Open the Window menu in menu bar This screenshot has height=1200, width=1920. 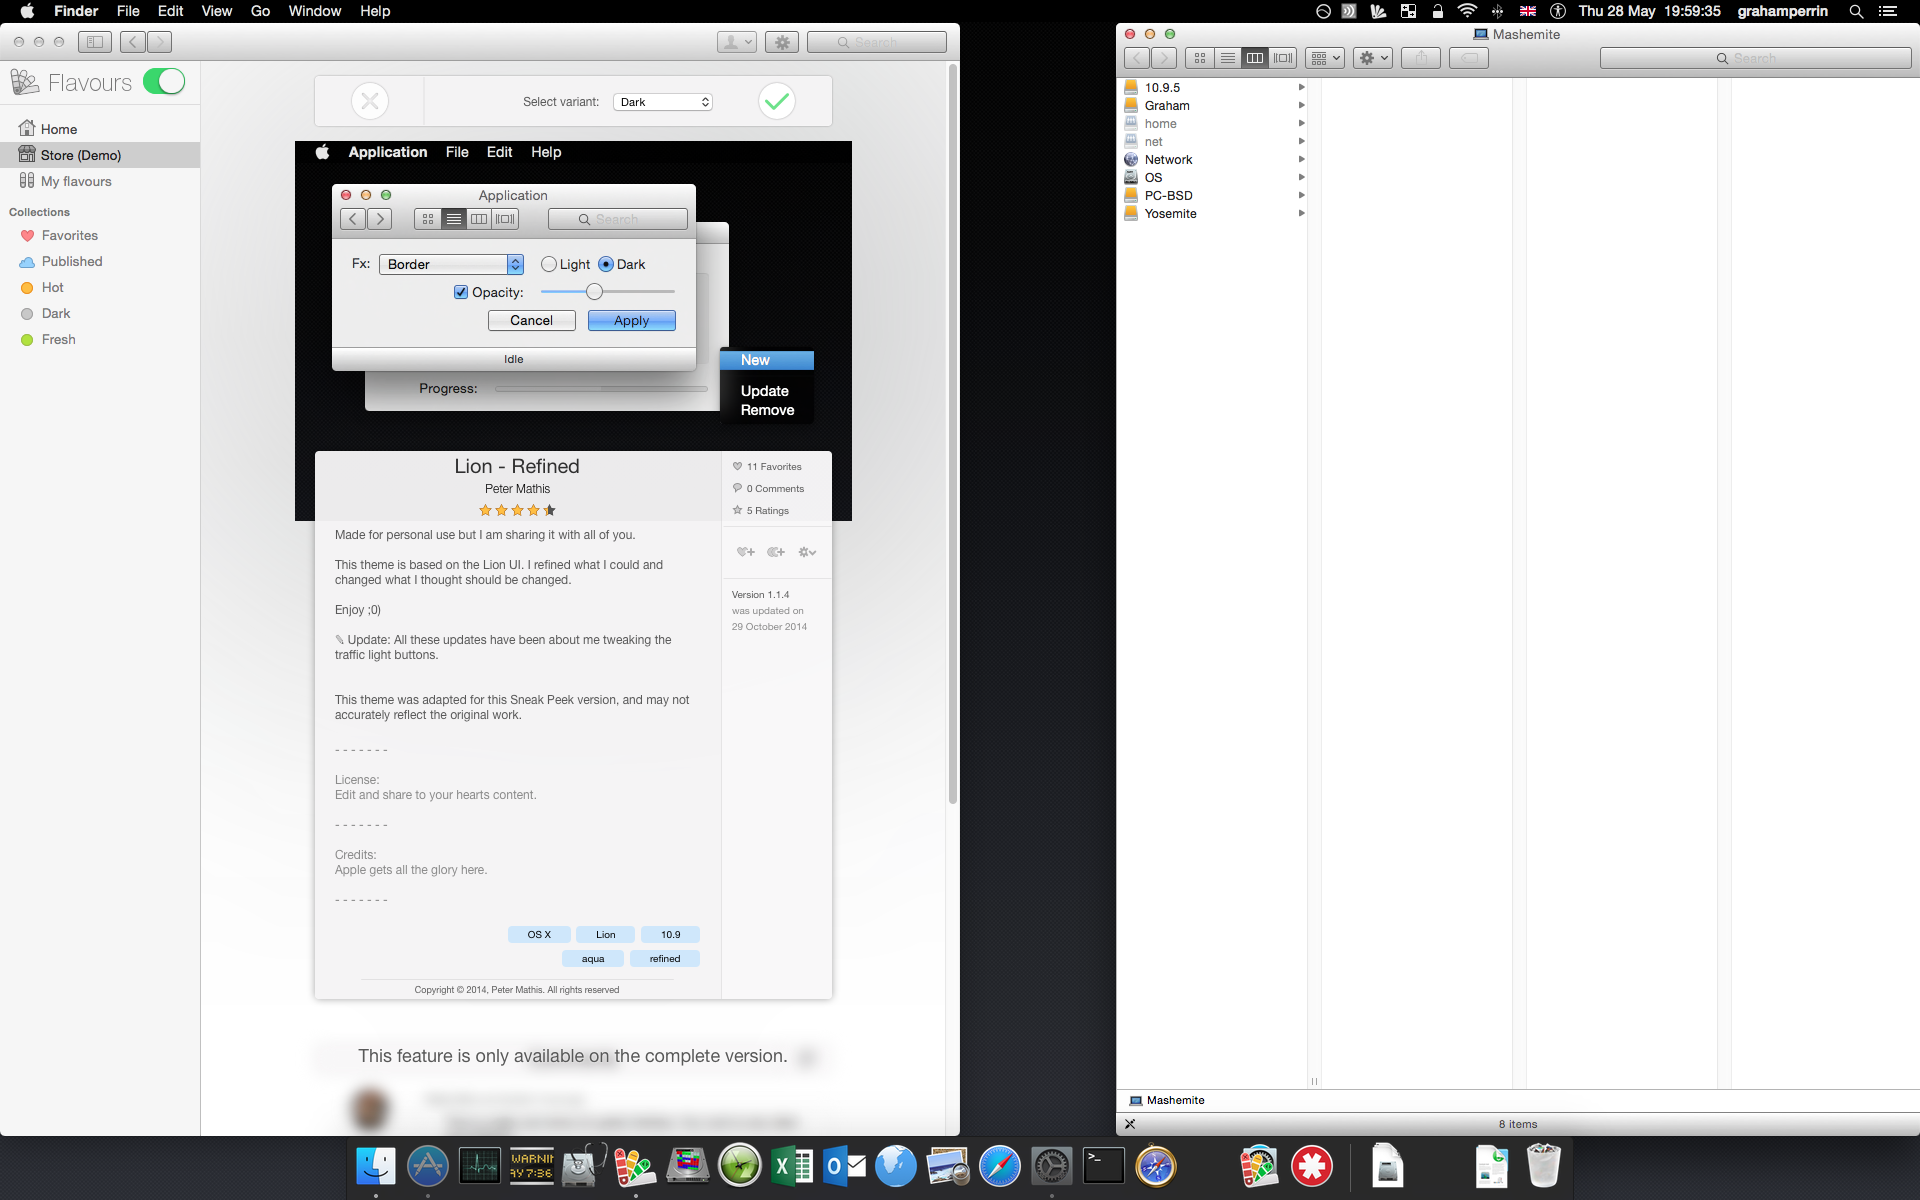coord(315,11)
